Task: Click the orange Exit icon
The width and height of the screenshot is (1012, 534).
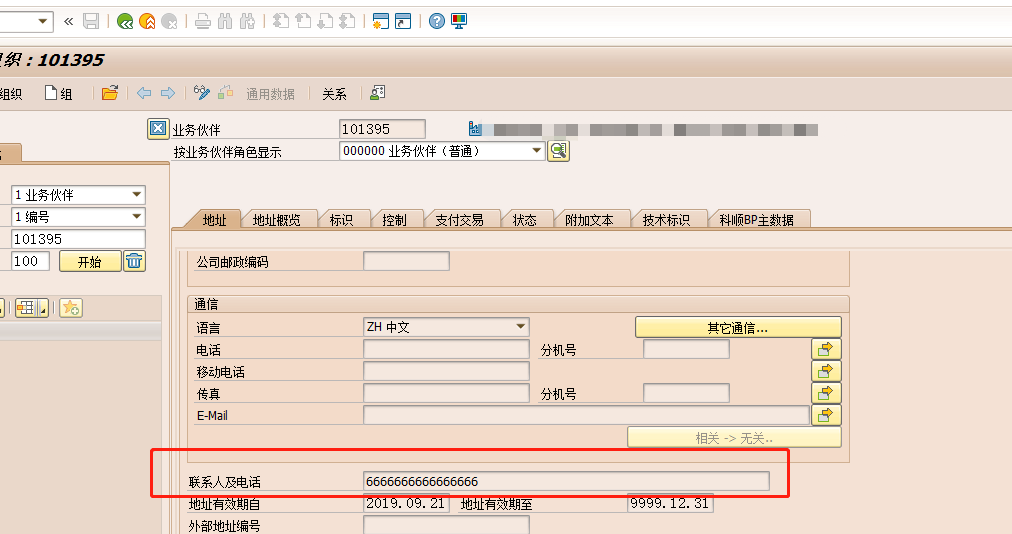Action: pyautogui.click(x=147, y=21)
